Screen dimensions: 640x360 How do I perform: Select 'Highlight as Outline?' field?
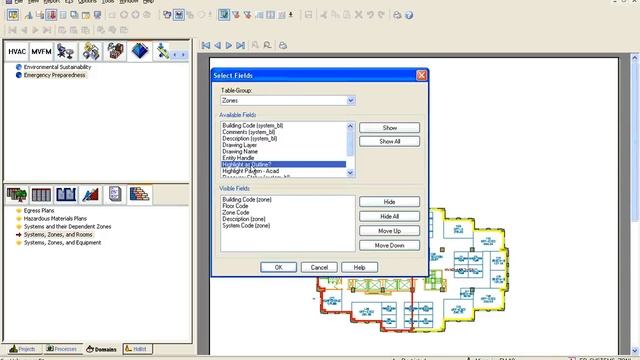284,164
